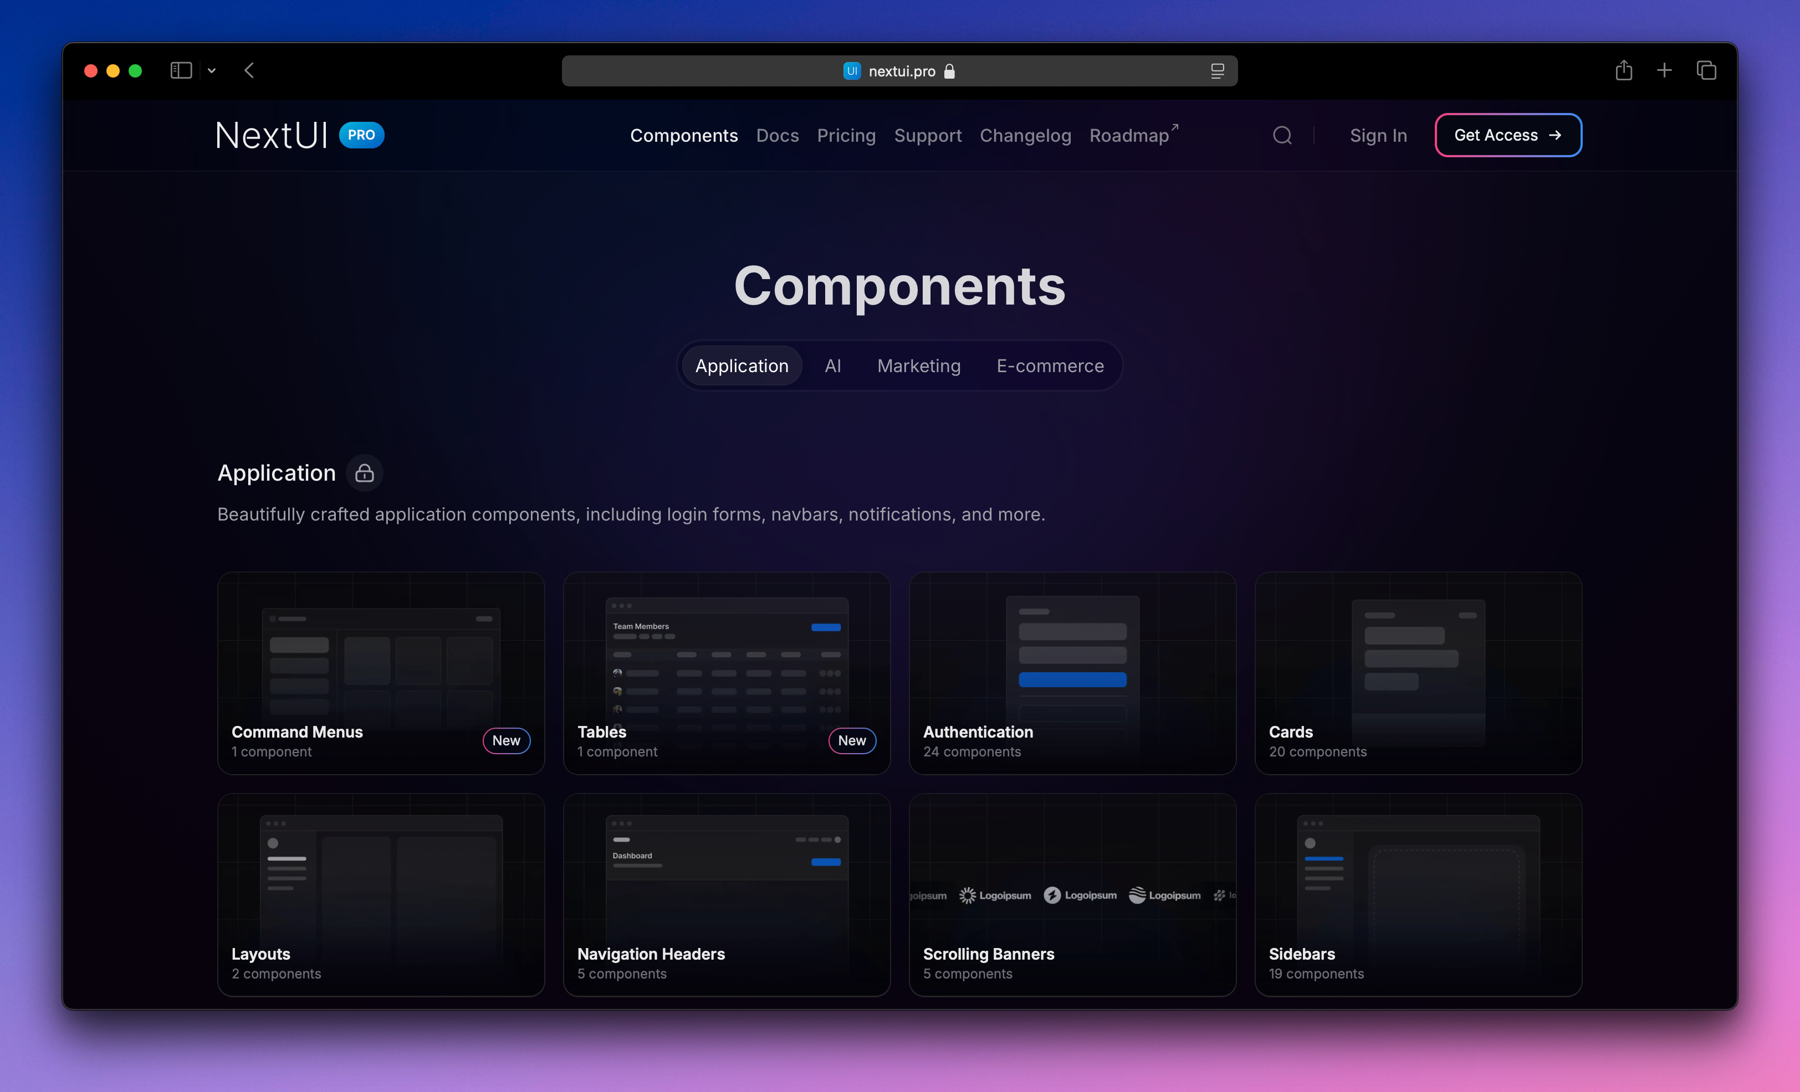The width and height of the screenshot is (1800, 1092).
Task: Click the padlock icon in the address bar
Action: pos(950,71)
